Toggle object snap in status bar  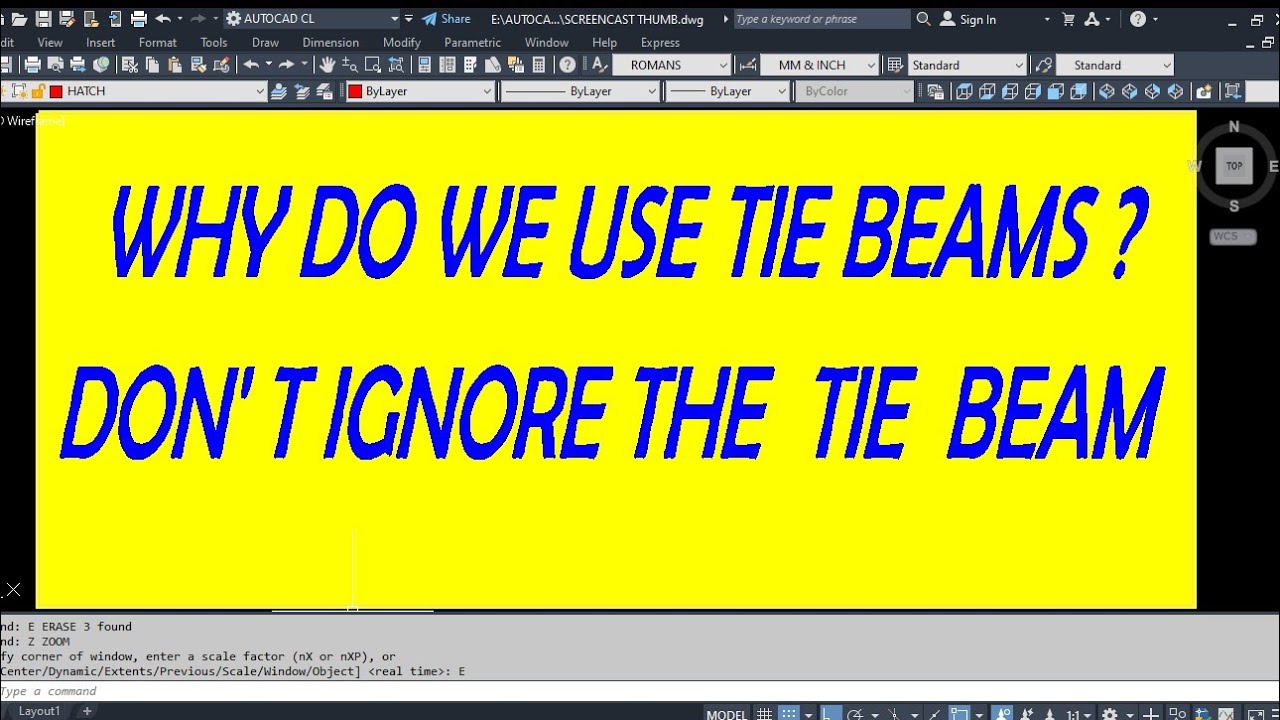[959, 714]
